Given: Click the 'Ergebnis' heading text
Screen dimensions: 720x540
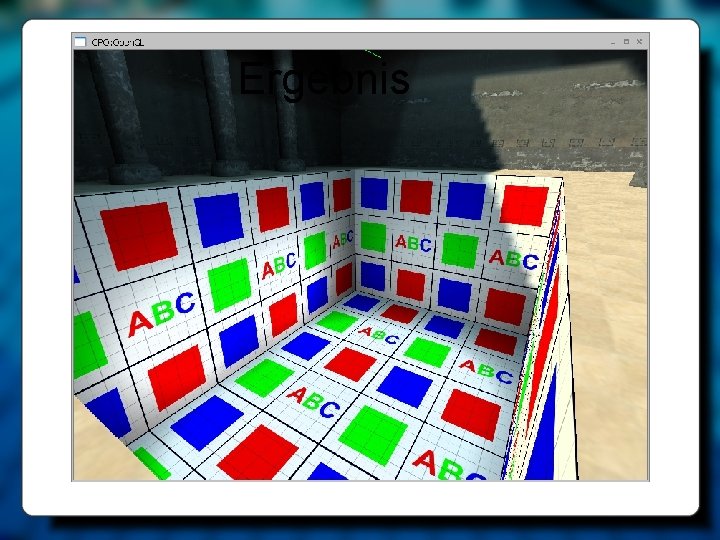Looking at the screenshot, I should tap(324, 80).
